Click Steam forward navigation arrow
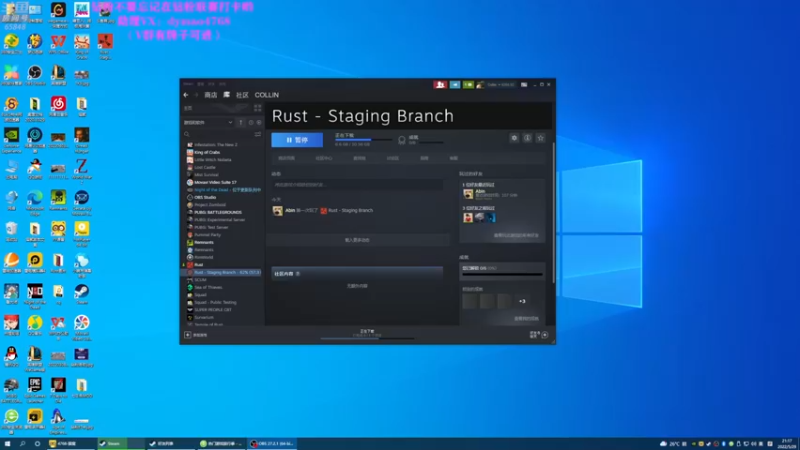Viewport: 800px width, 450px height. 196,95
